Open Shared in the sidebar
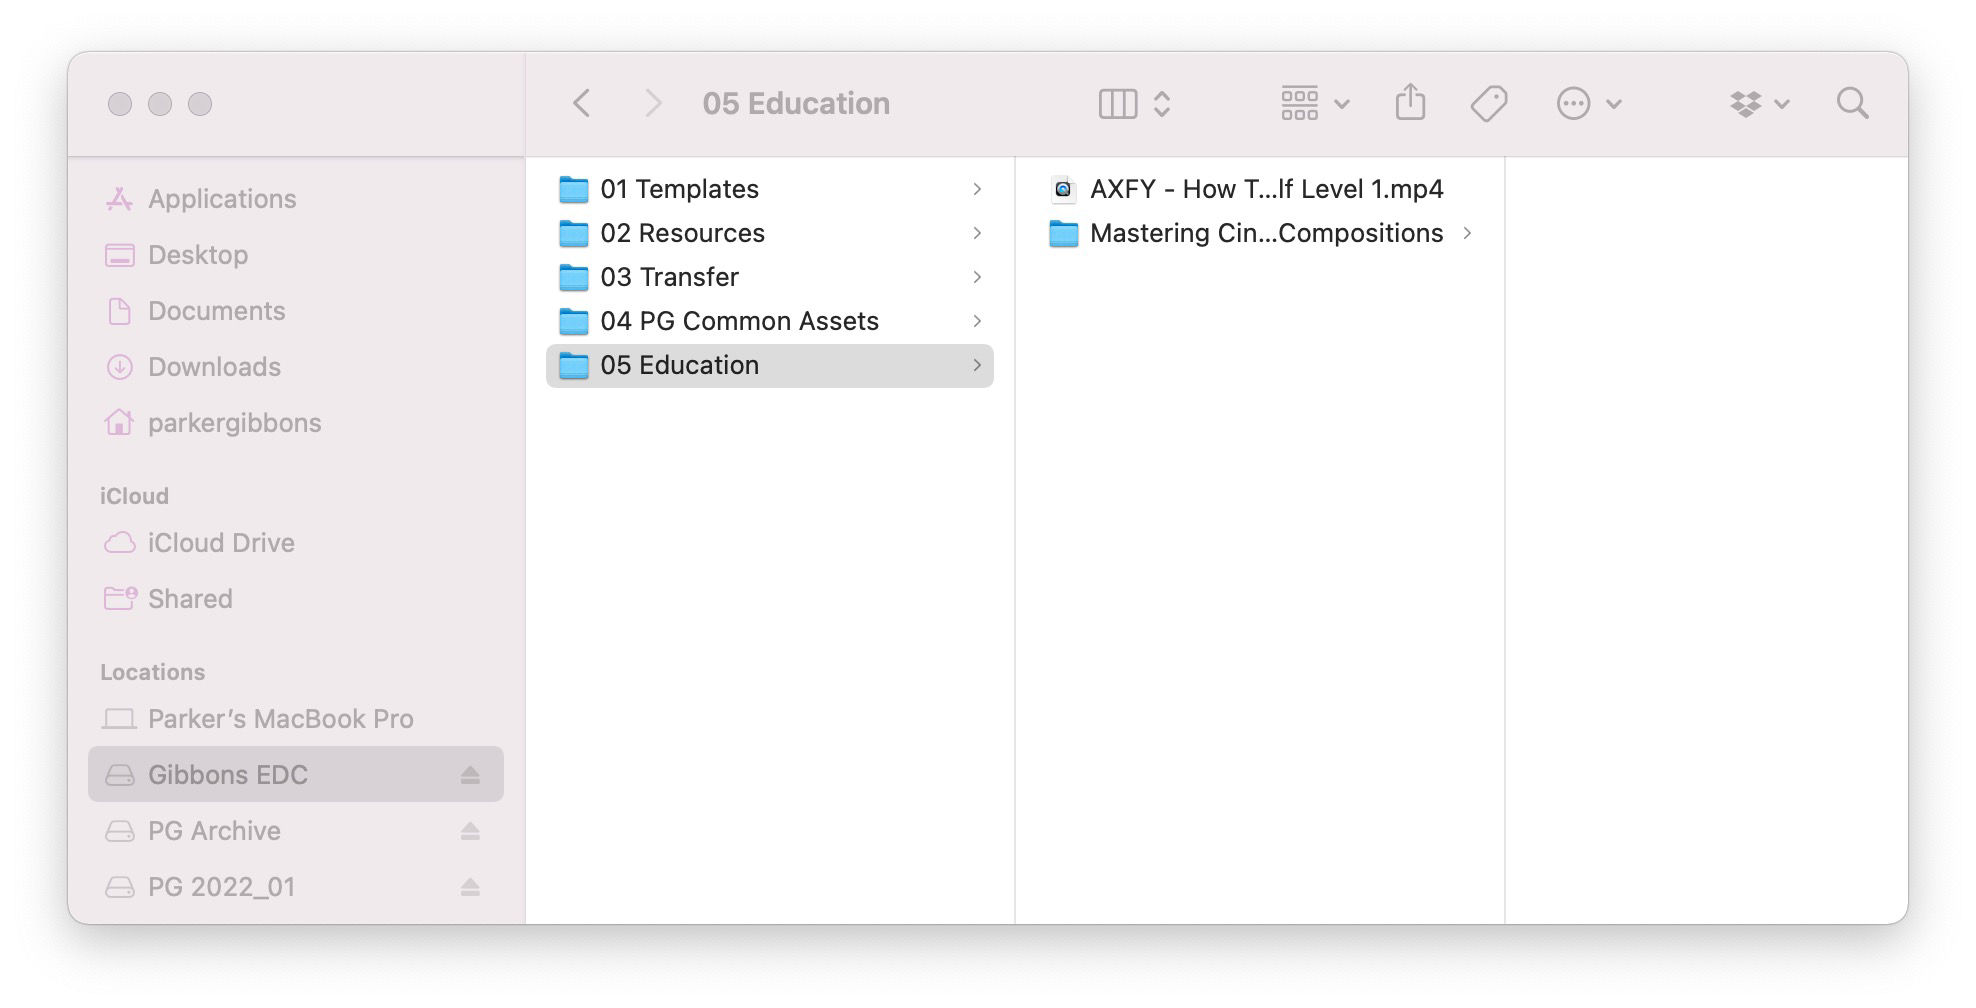The width and height of the screenshot is (1976, 1008). [x=296, y=599]
